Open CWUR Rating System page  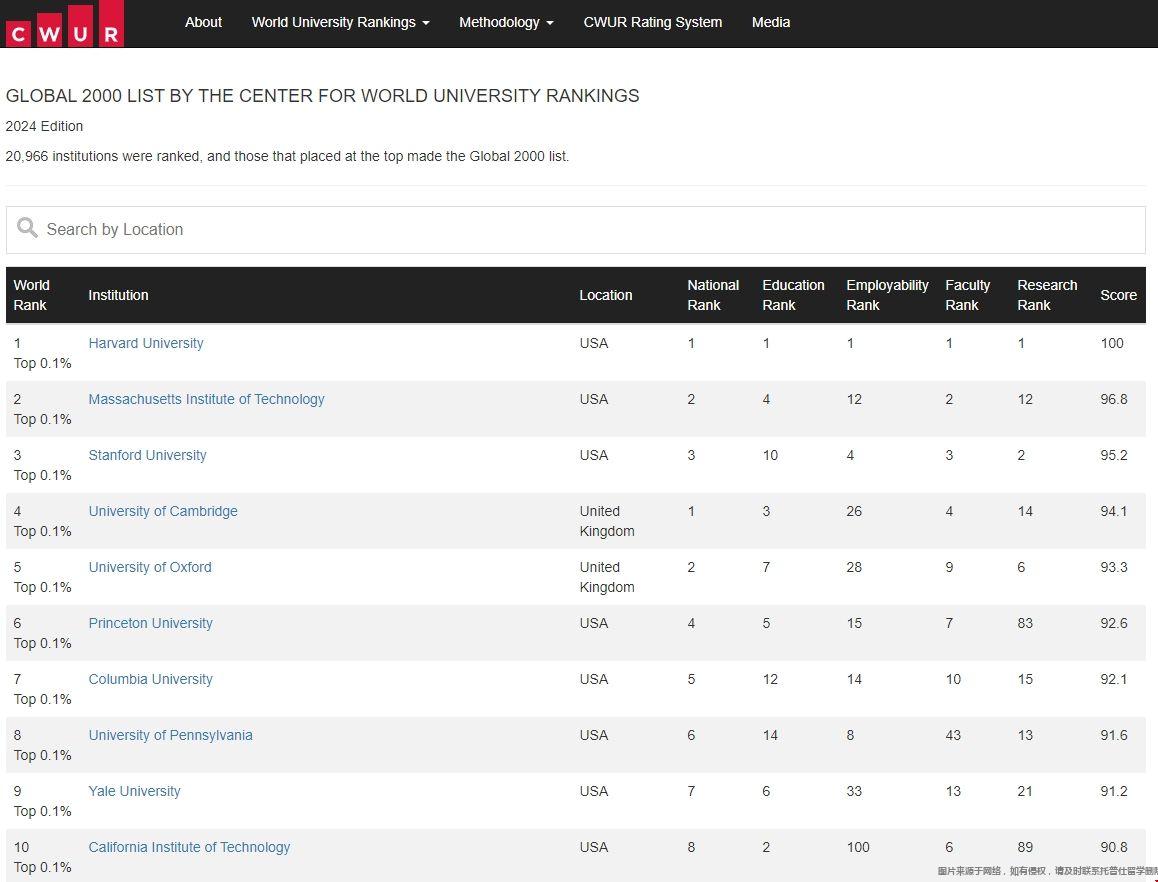(653, 22)
